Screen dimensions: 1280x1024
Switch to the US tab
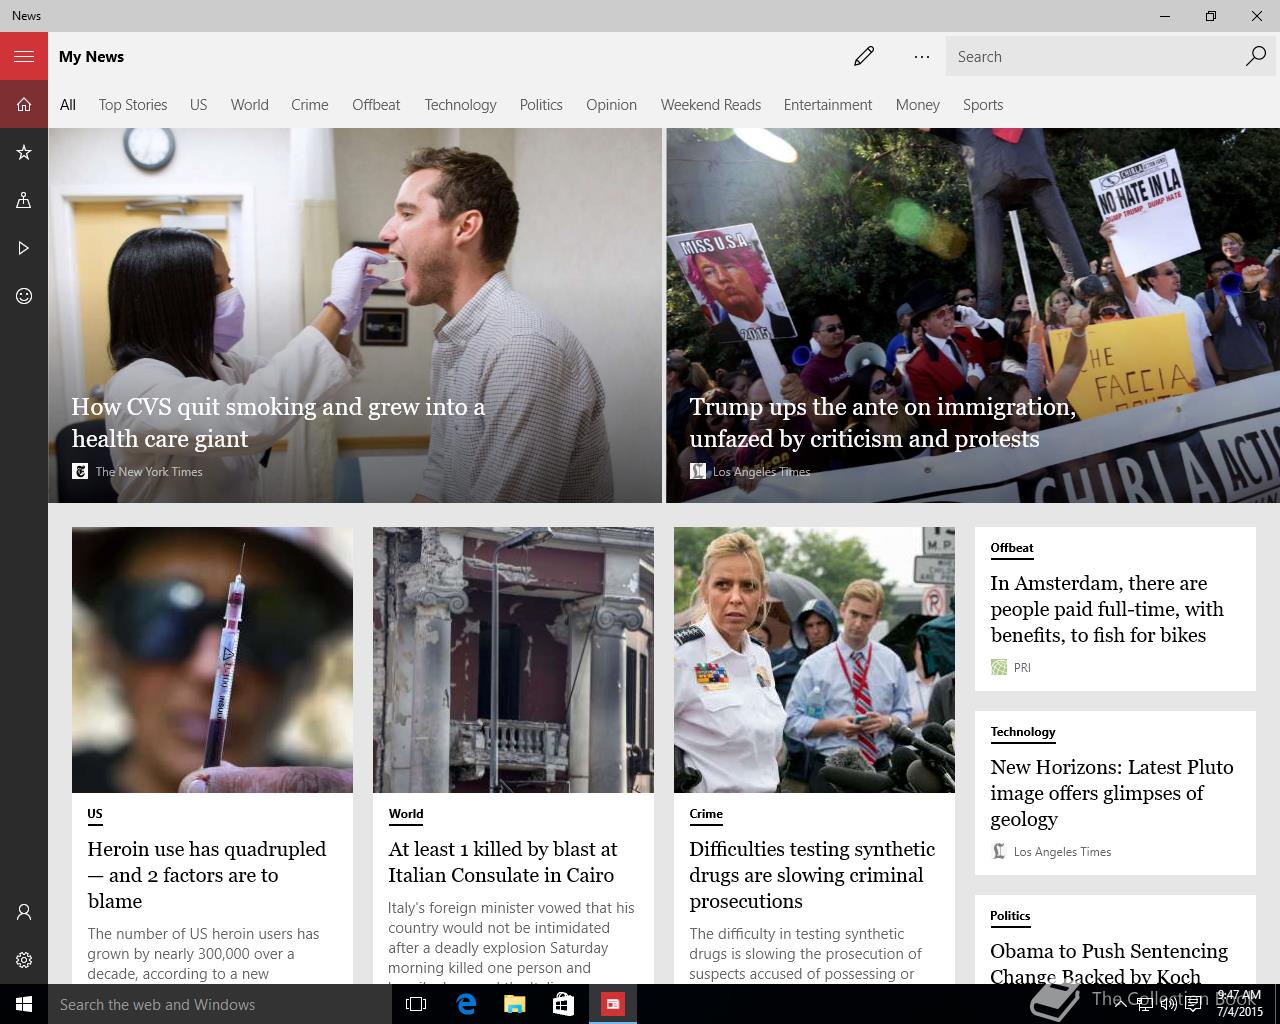tap(199, 104)
